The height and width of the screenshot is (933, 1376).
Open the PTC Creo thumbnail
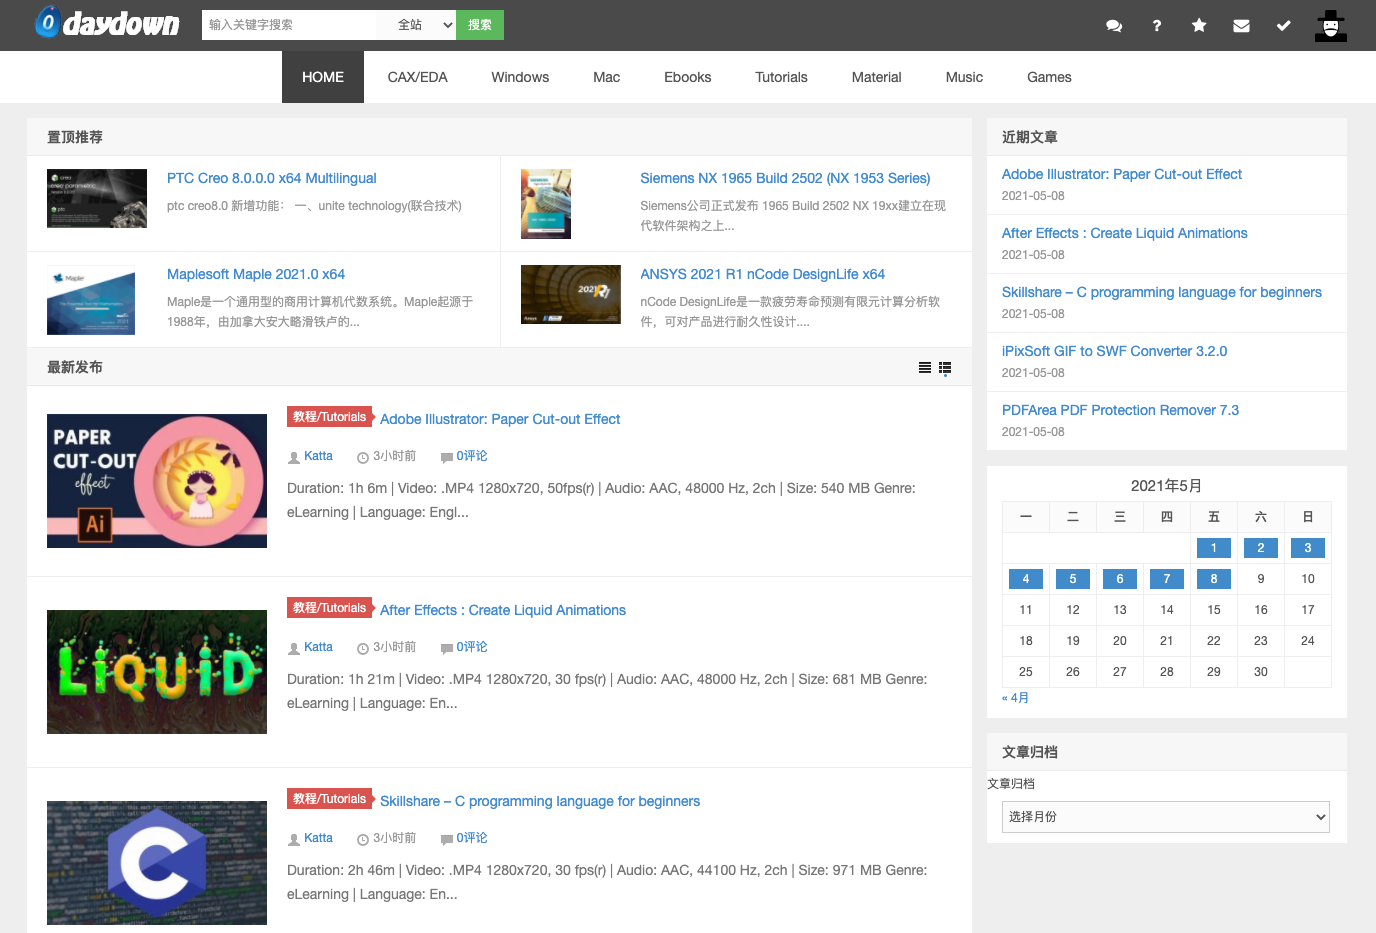coord(97,198)
